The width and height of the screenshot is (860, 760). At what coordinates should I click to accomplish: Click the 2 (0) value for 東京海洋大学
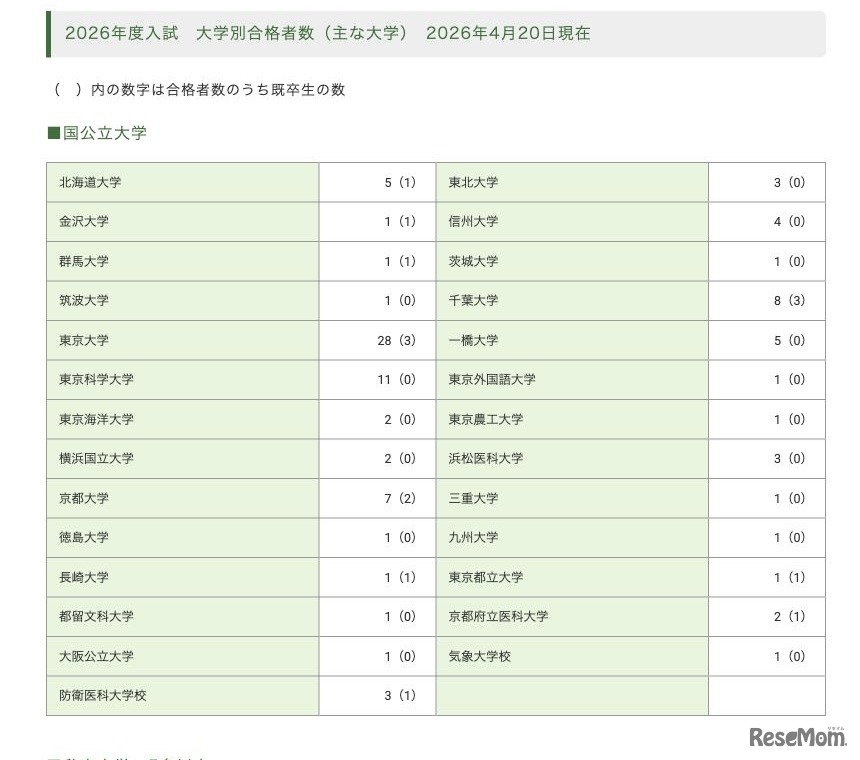400,419
